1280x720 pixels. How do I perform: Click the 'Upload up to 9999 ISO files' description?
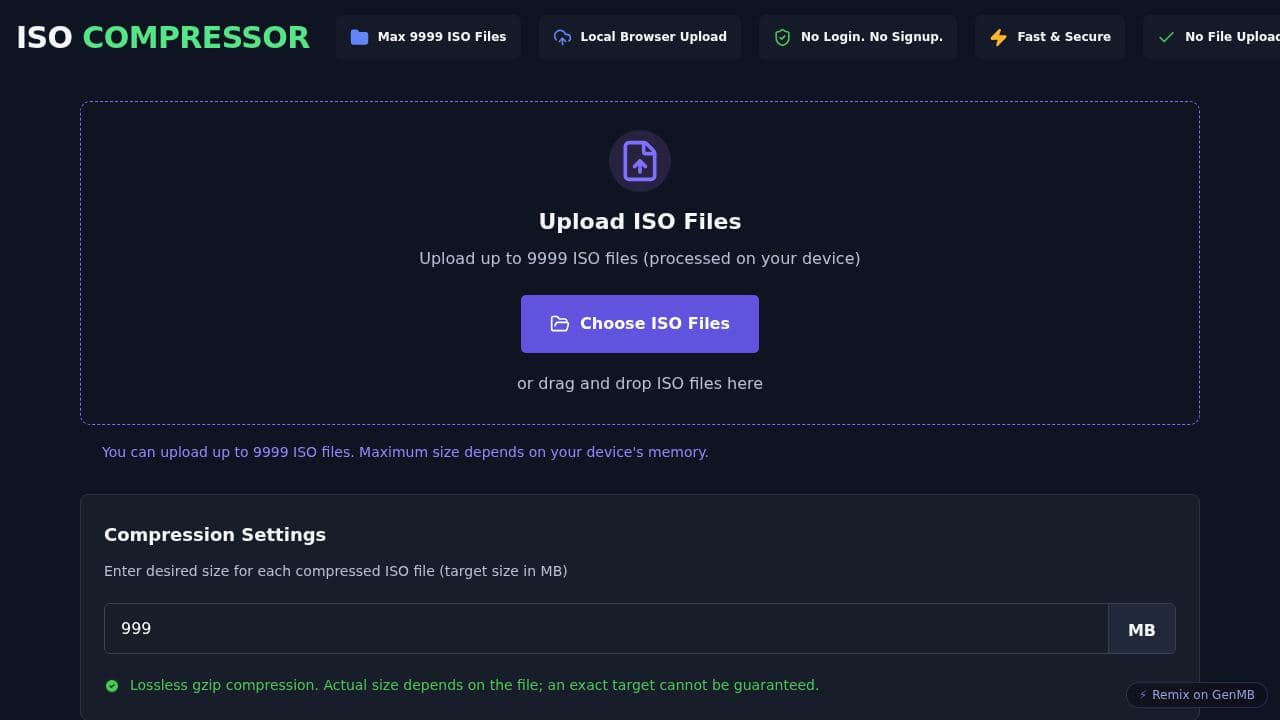(640, 258)
